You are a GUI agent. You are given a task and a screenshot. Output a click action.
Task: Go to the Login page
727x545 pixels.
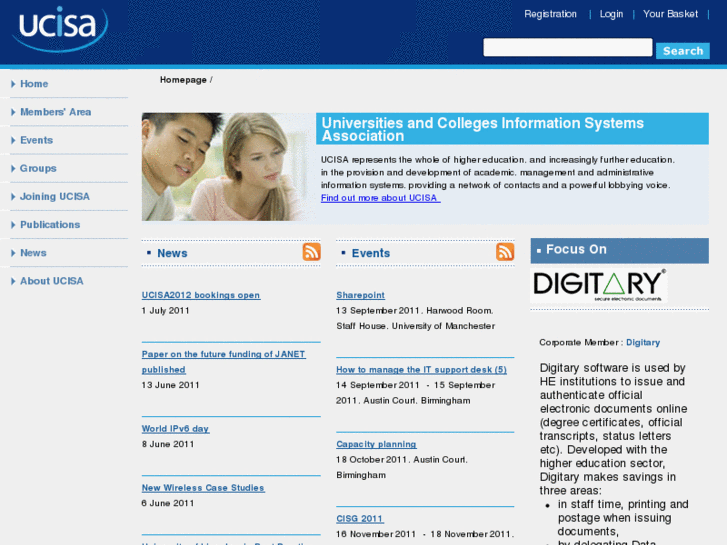click(x=611, y=14)
